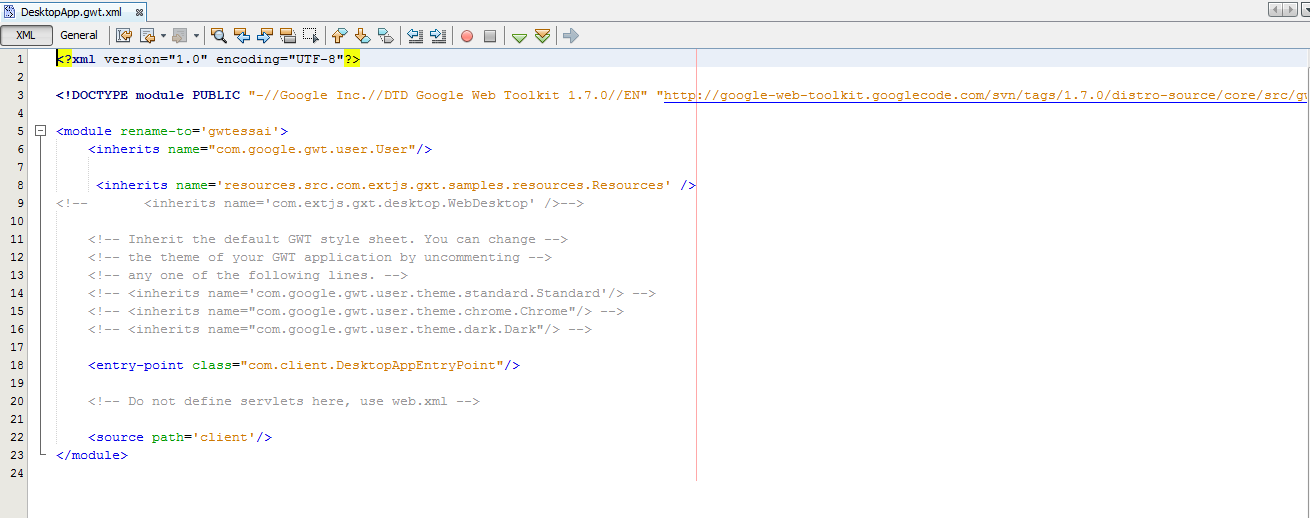Show the next editor tabs with the right arrow
1310x518 pixels.
[1290, 9]
